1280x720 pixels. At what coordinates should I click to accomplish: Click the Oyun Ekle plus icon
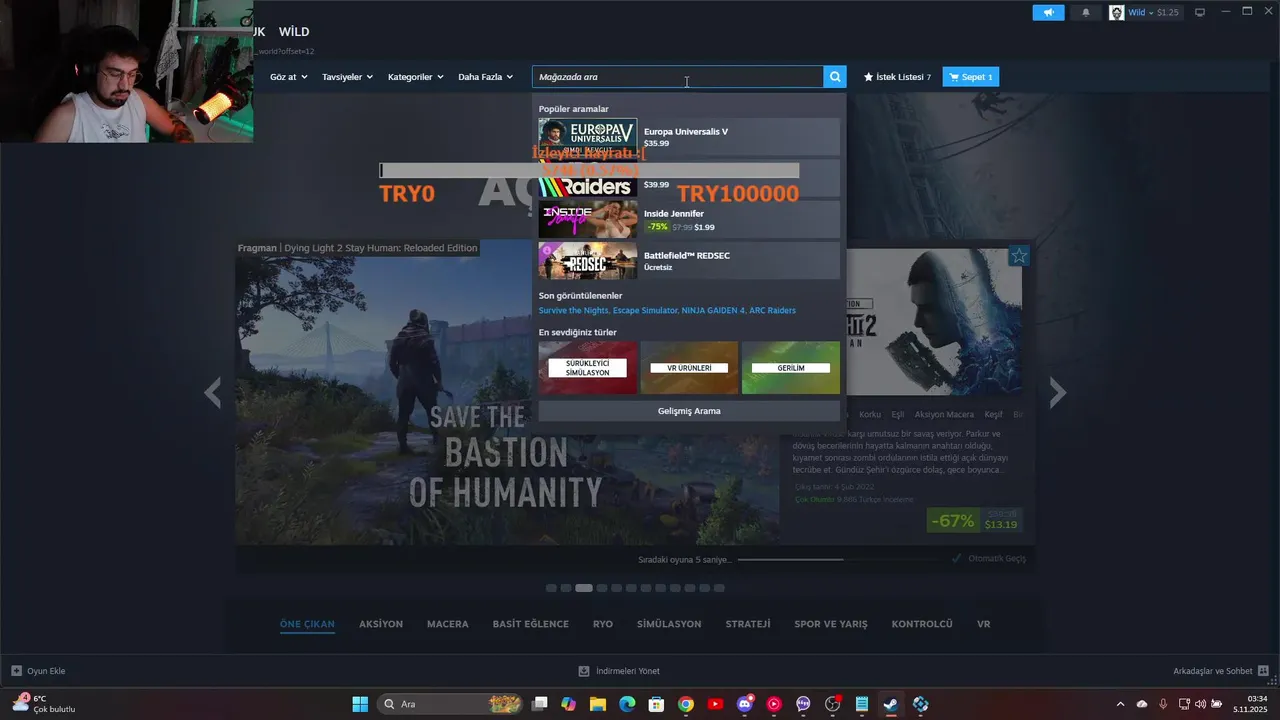(16, 671)
